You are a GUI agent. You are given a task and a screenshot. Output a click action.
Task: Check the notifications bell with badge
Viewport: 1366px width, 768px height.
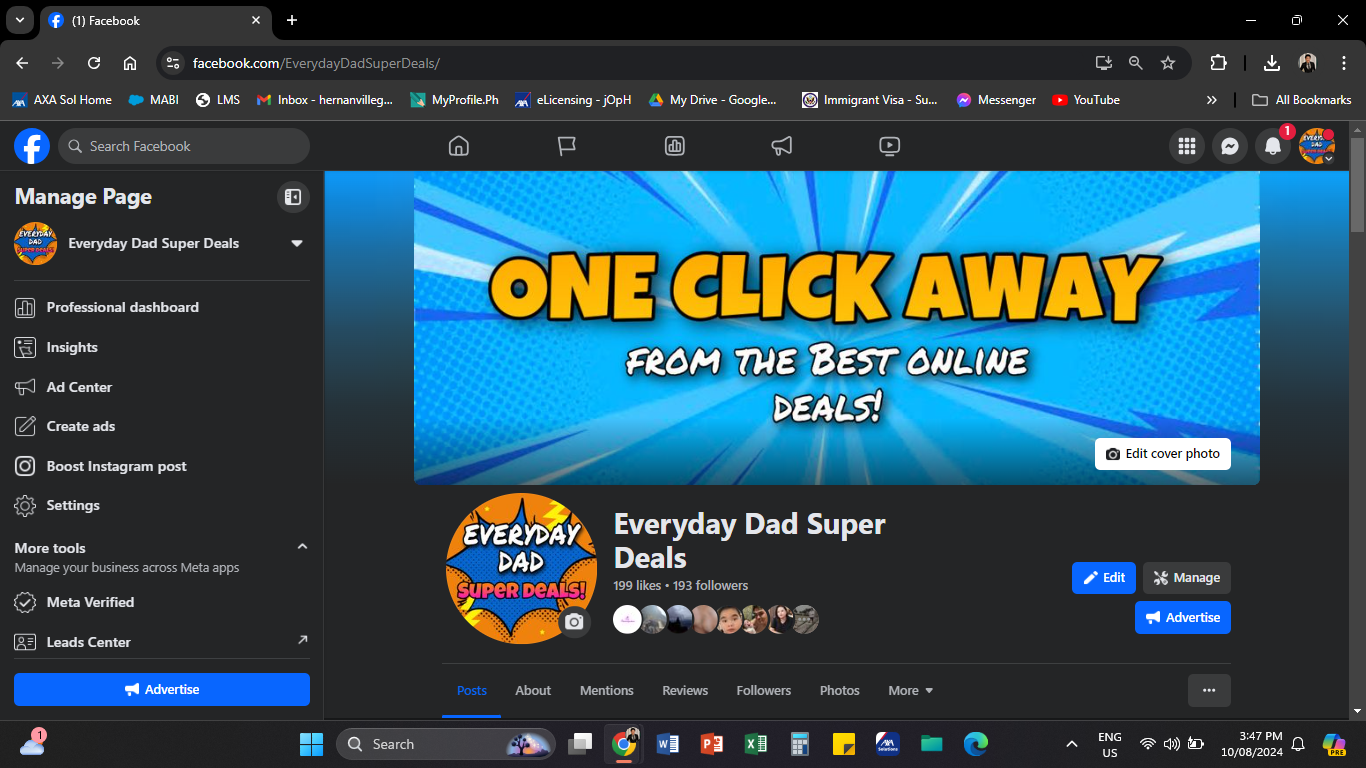(1272, 146)
